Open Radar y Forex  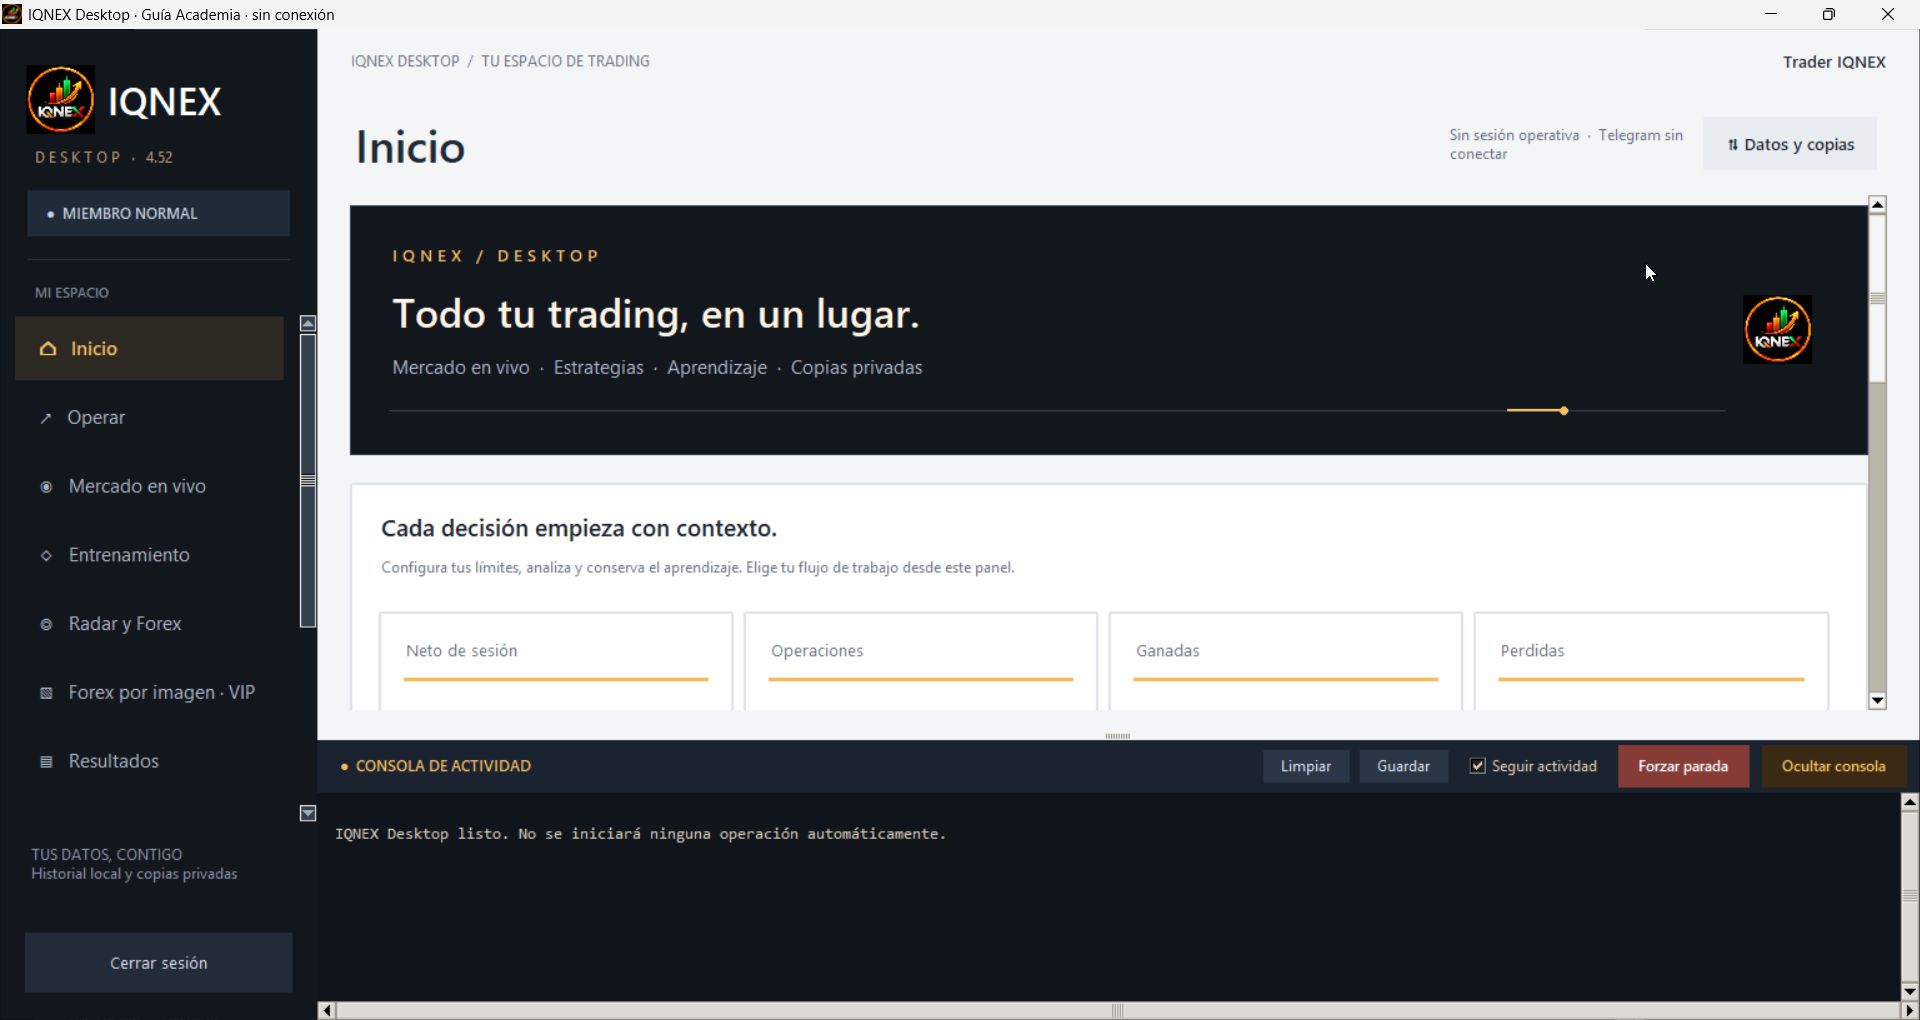[x=149, y=624]
